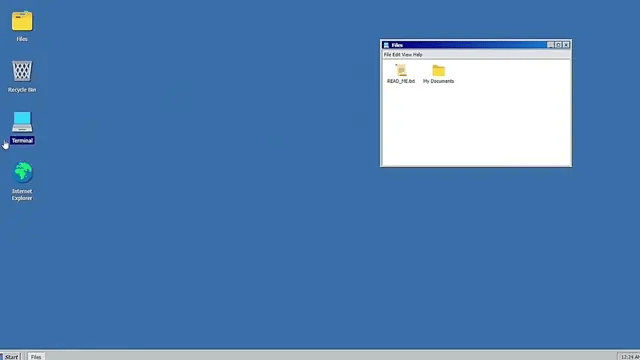Select the READ_ME.txt file
The height and width of the screenshot is (360, 640).
pos(401,74)
